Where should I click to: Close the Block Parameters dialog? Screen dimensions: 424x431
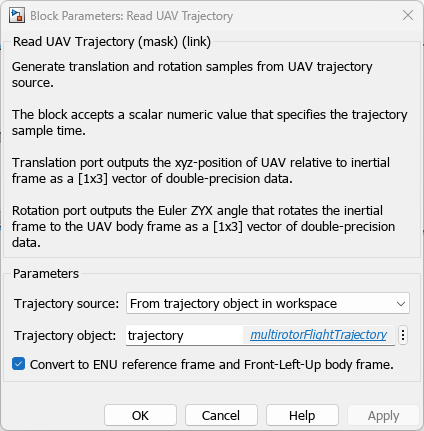tap(408, 15)
